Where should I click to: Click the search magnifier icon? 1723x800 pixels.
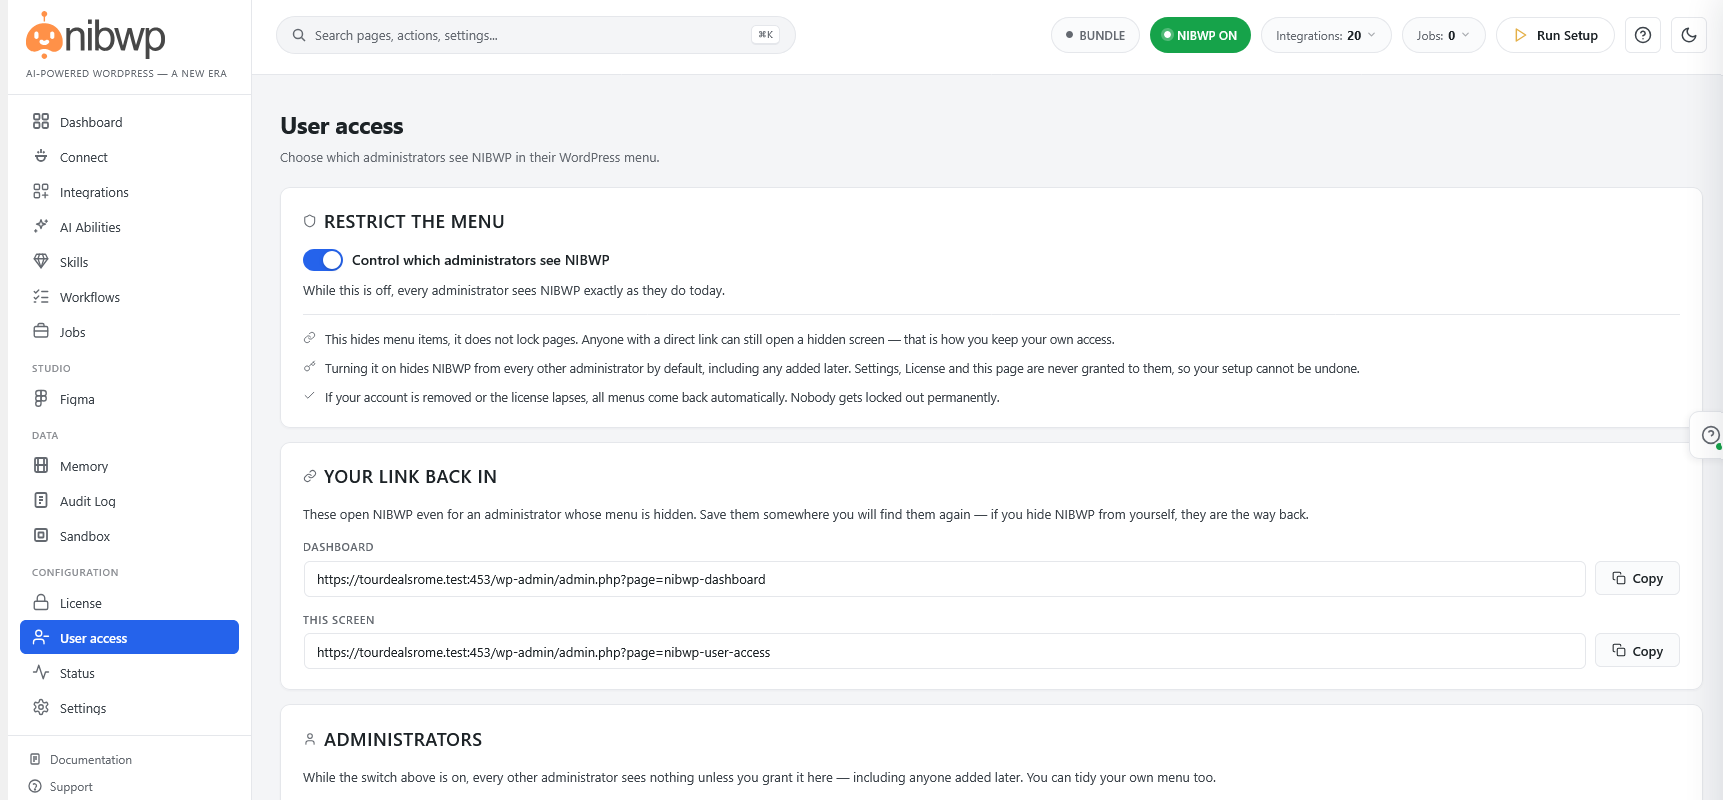click(299, 35)
